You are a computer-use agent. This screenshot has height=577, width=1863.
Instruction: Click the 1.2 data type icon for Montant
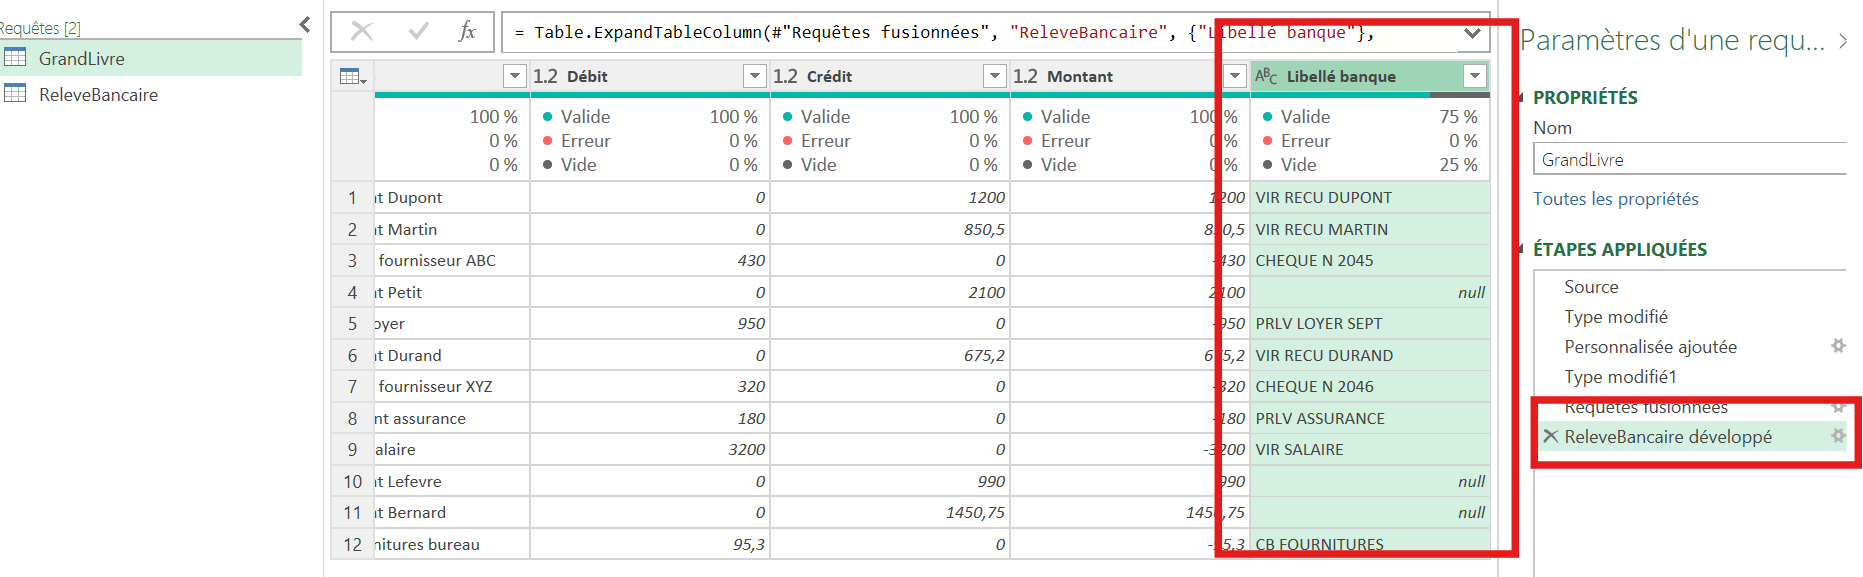1025,76
